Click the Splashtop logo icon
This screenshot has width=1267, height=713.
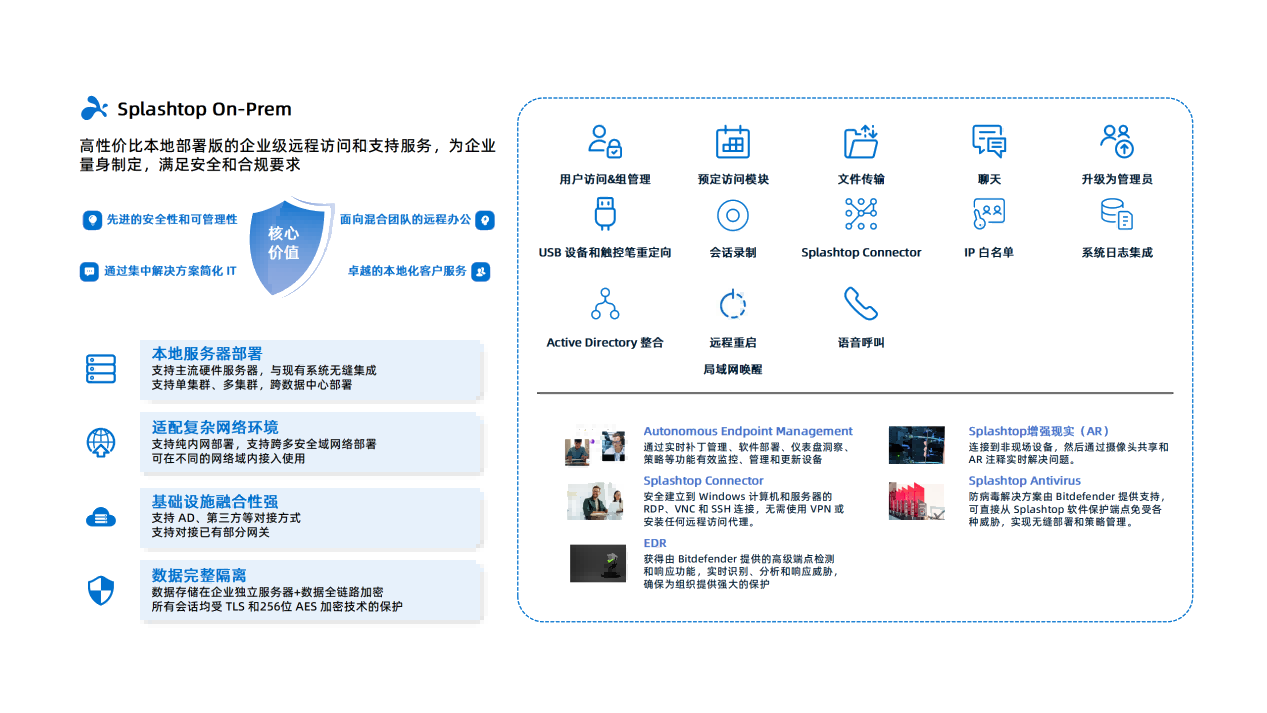[94, 108]
